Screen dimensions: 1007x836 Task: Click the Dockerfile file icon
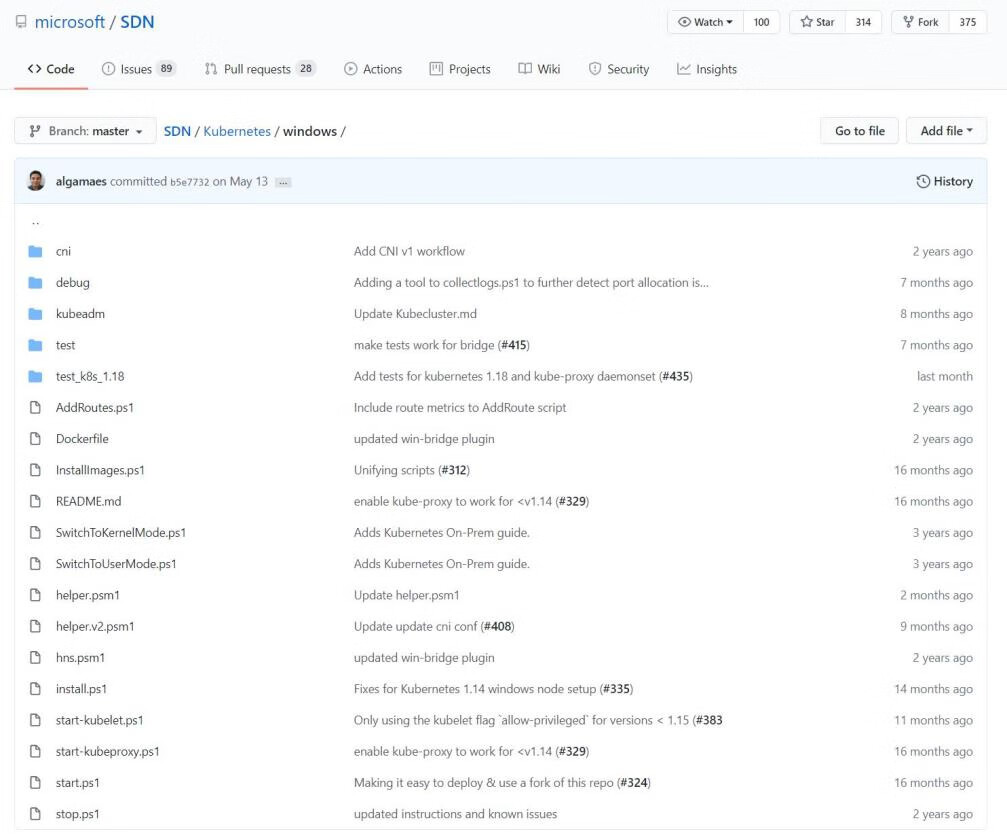click(36, 439)
